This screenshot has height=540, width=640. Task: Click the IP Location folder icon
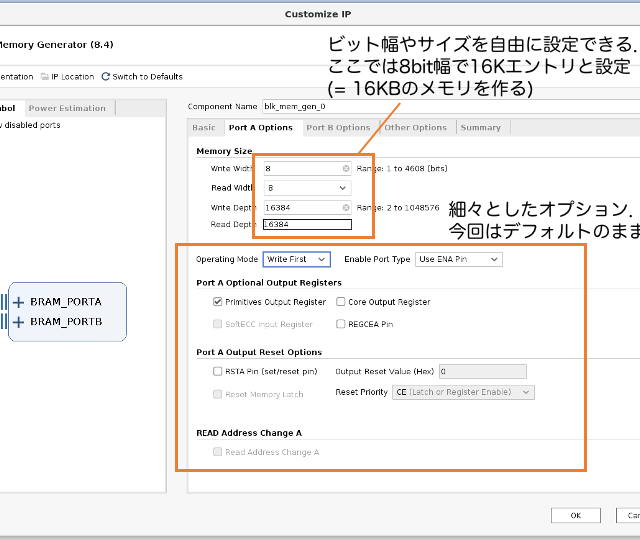point(44,77)
